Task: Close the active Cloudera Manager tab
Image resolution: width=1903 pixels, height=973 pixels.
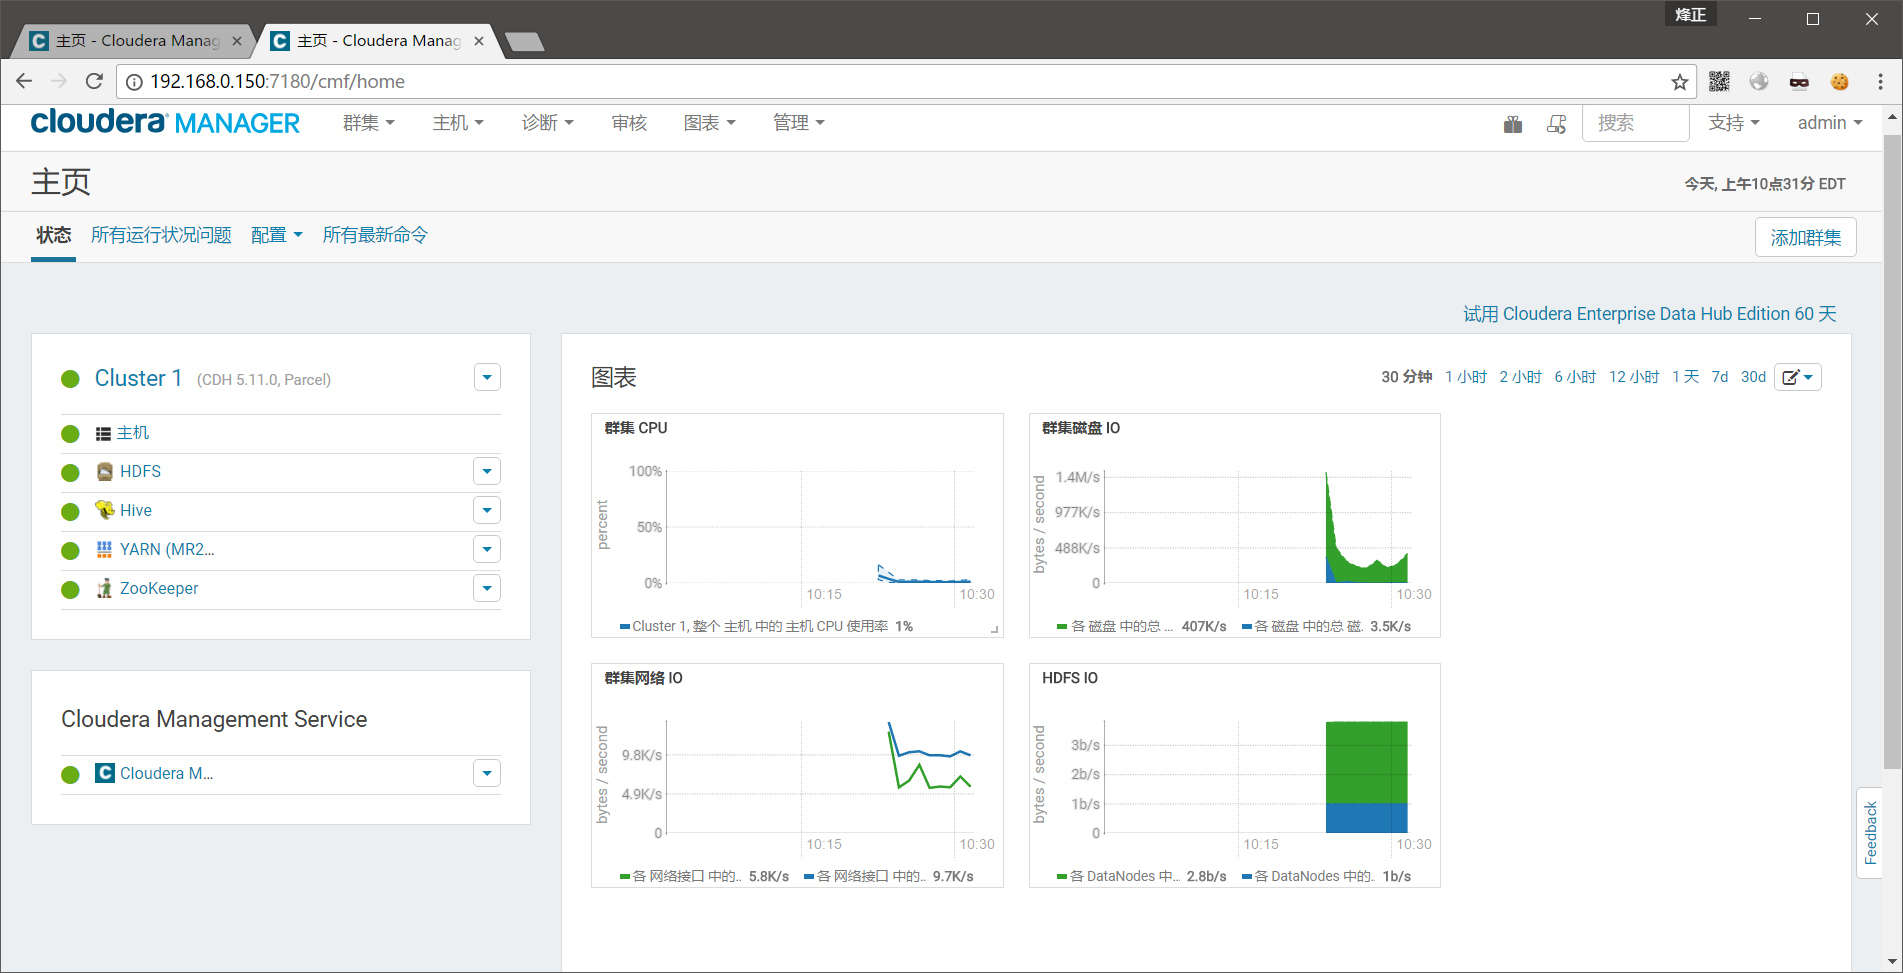Action: point(479,41)
